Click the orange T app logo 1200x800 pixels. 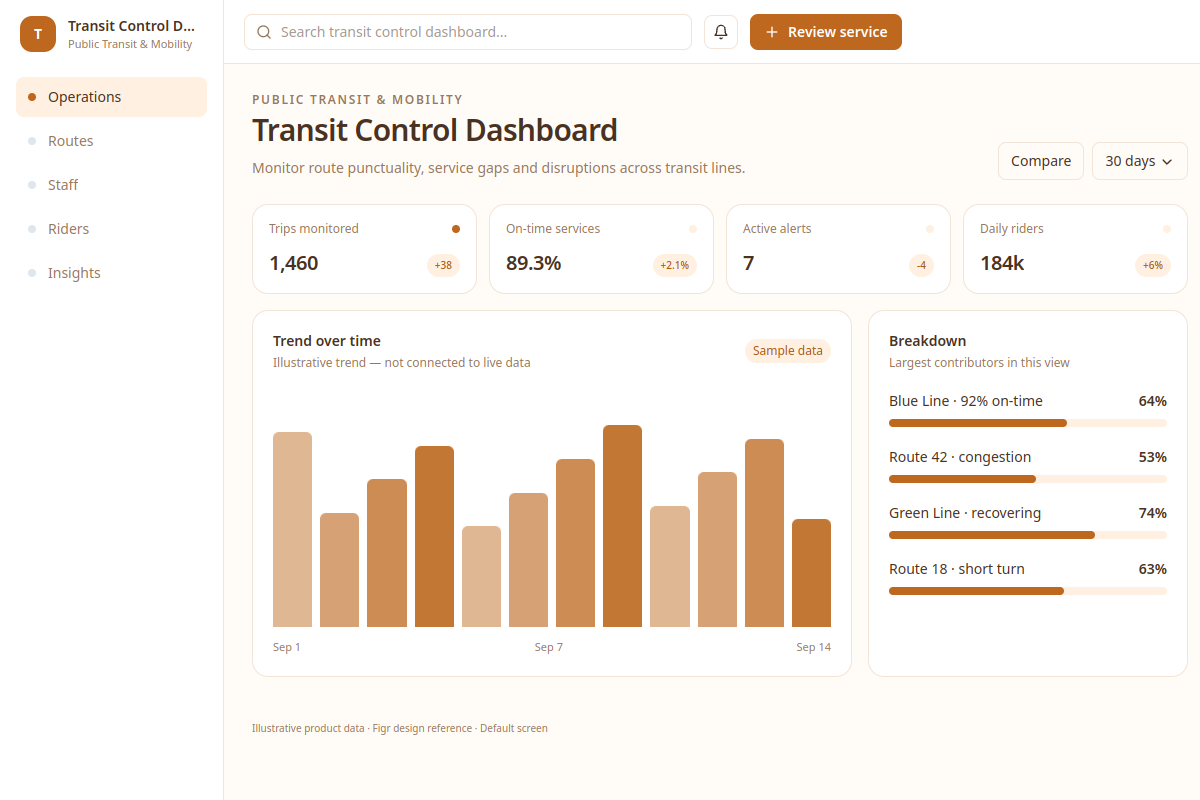pyautogui.click(x=38, y=34)
